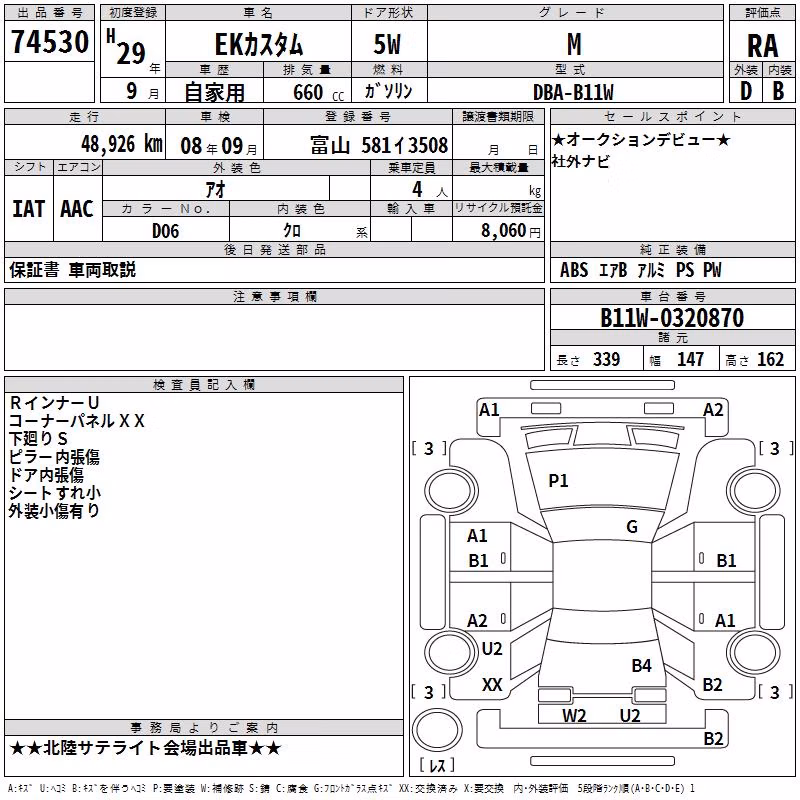Click chassis number B11W-0320870
Viewport: 800px width, 800px height.
tap(672, 318)
